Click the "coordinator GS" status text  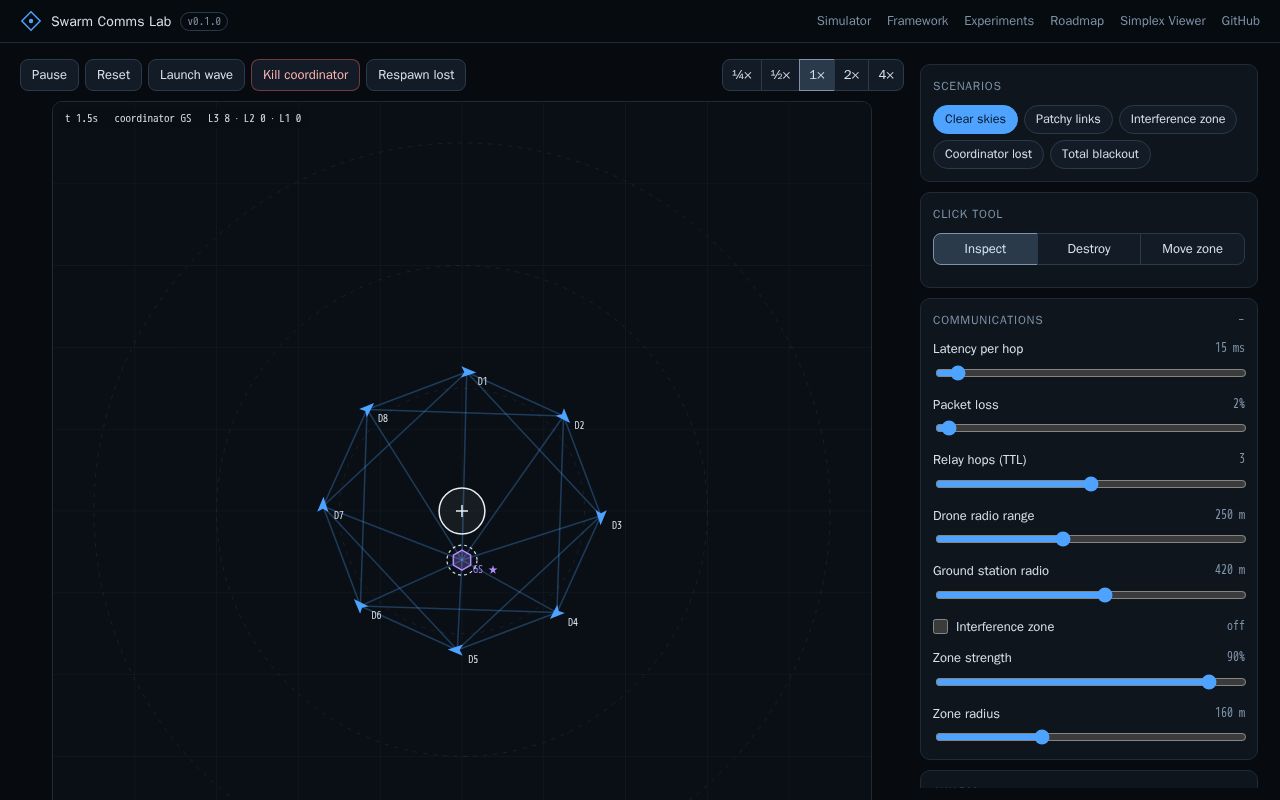coord(153,118)
